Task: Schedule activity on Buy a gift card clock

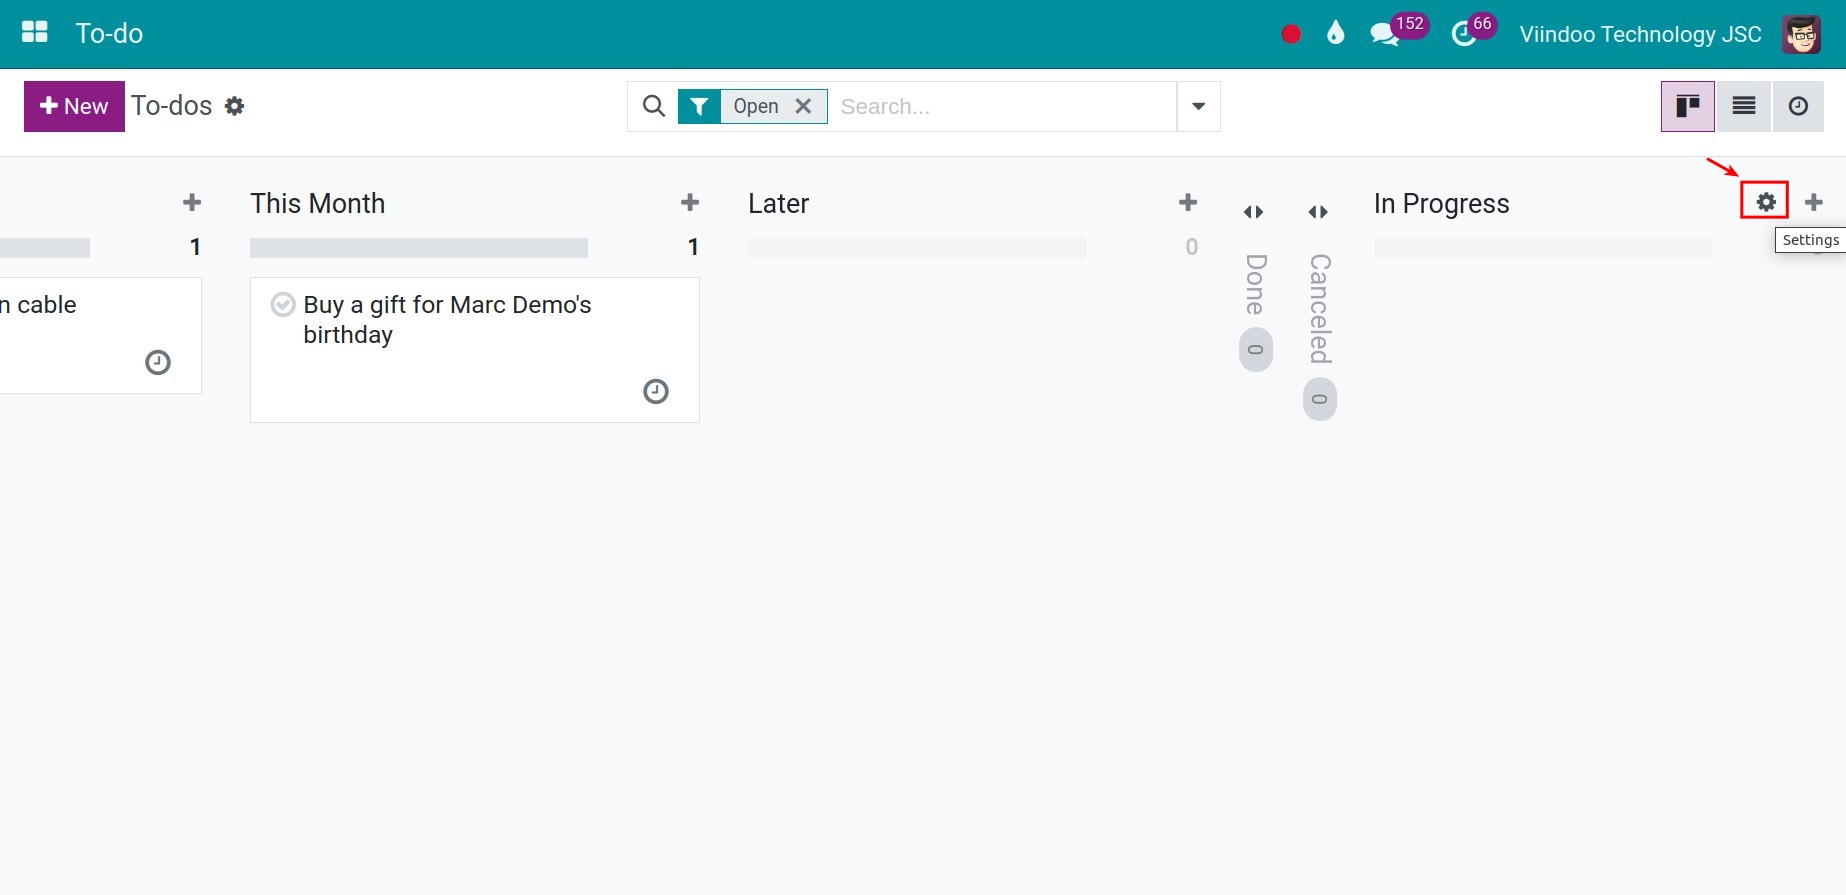Action: coord(656,391)
